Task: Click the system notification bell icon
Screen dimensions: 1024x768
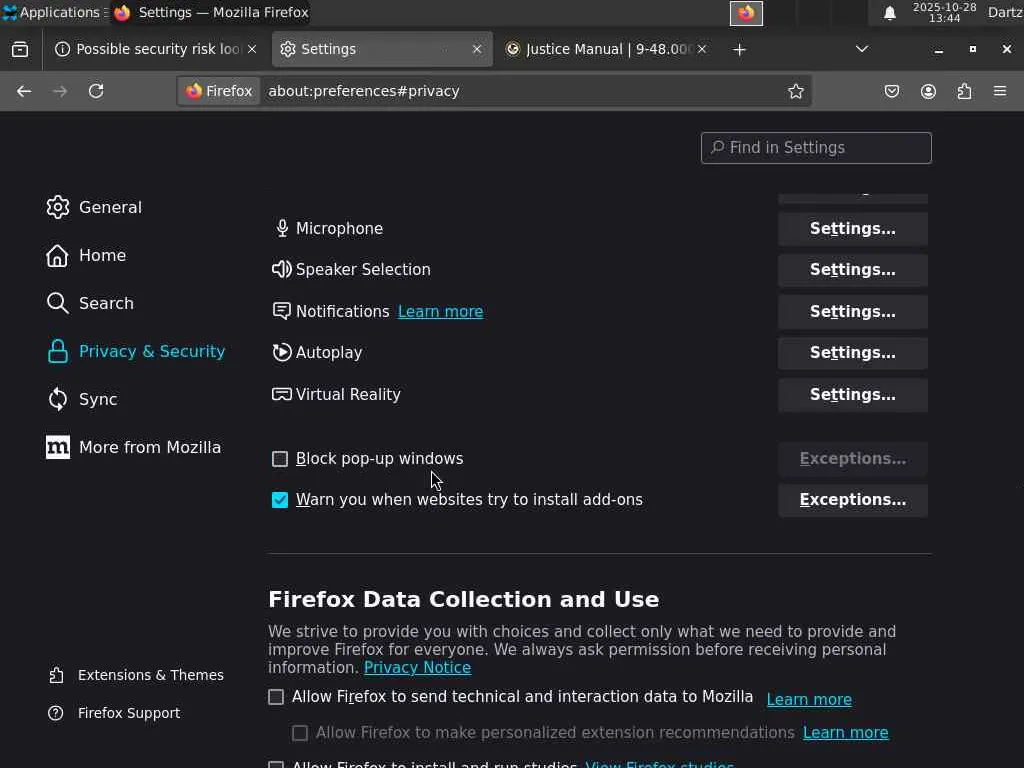Action: [889, 13]
